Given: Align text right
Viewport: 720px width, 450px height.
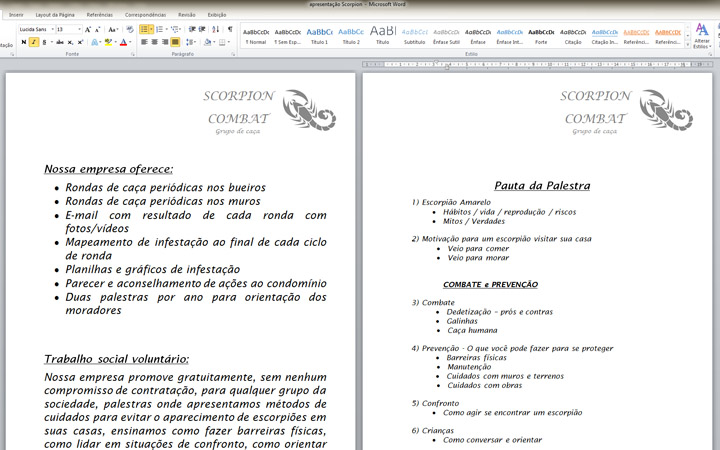Looking at the screenshot, I should [x=165, y=42].
